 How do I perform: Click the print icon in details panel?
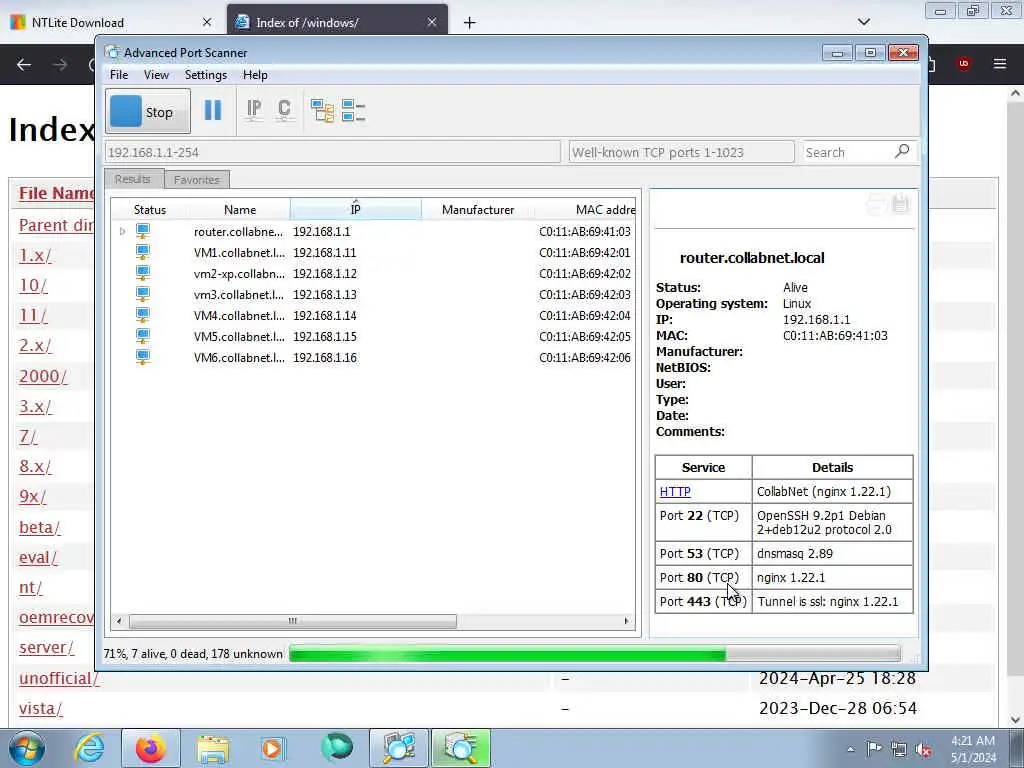(876, 204)
